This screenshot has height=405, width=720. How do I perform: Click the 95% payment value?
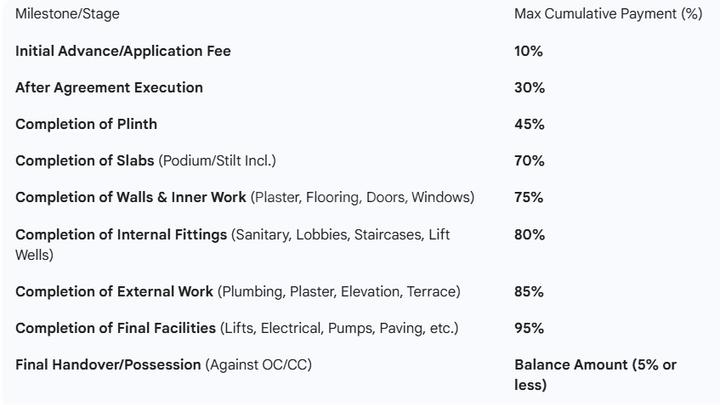point(529,328)
